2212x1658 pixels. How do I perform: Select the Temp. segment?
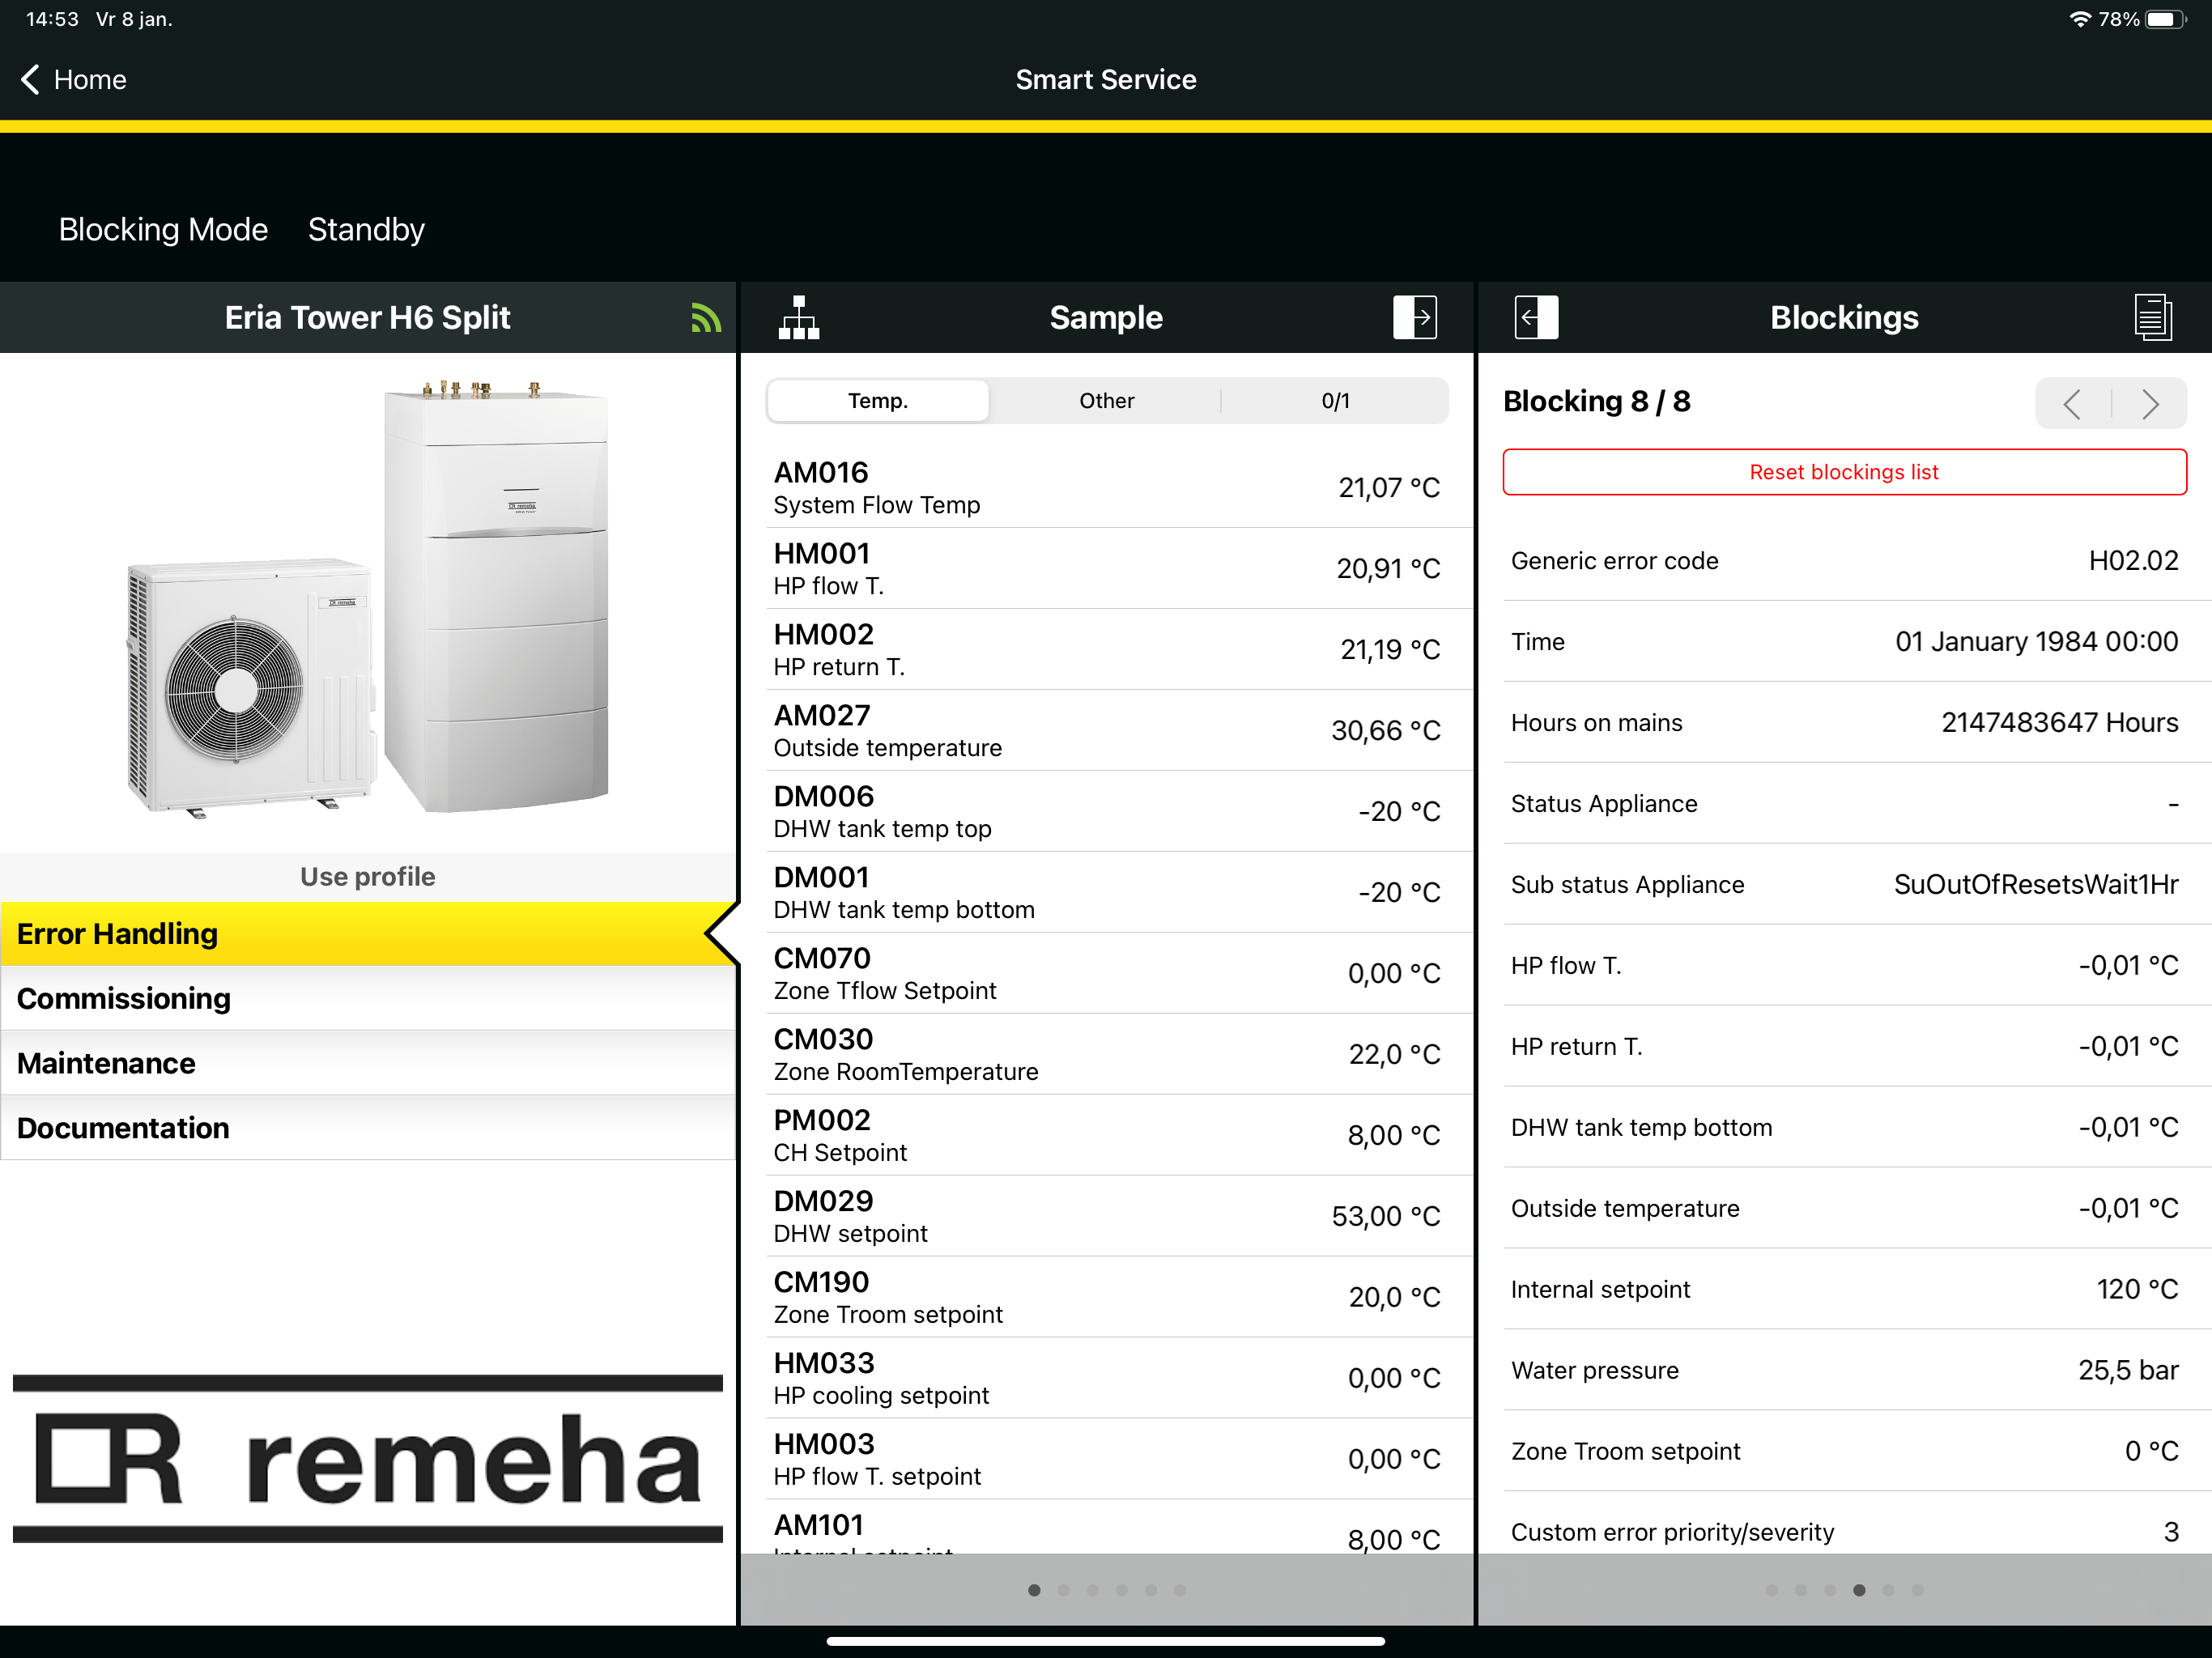(x=877, y=401)
